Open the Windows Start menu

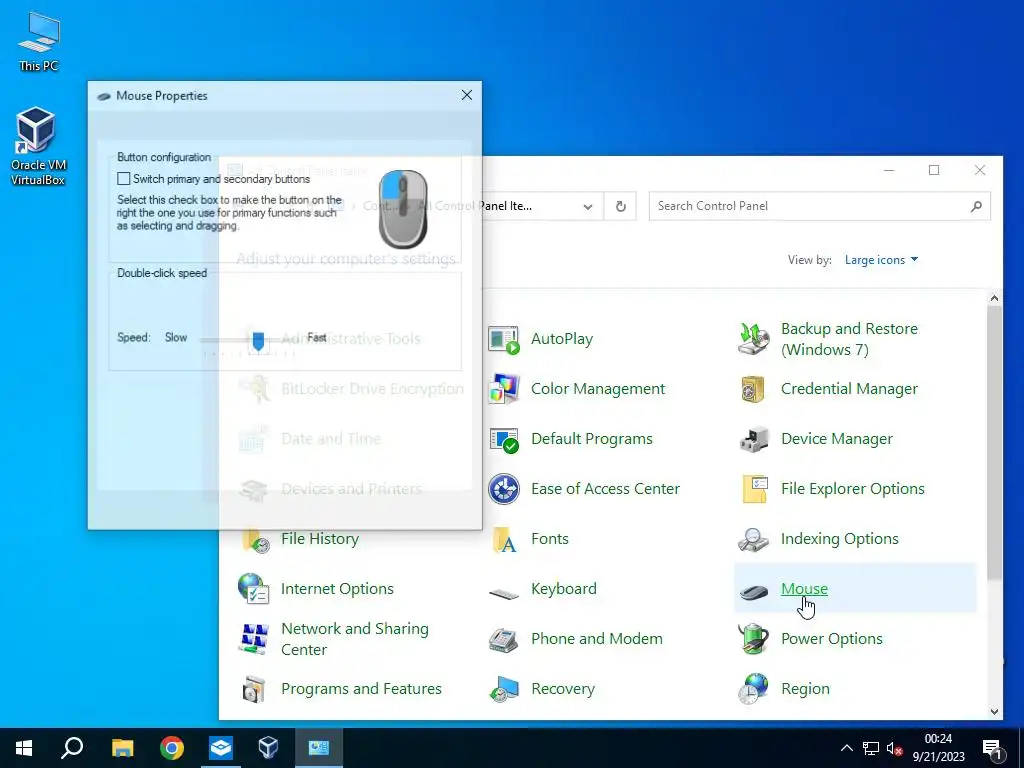24,748
